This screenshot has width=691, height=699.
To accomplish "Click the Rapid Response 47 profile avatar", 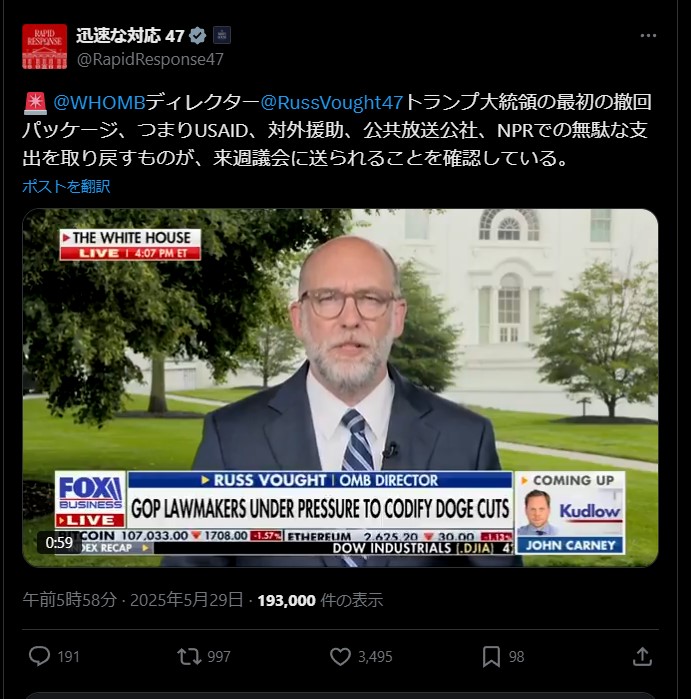I will coord(45,46).
